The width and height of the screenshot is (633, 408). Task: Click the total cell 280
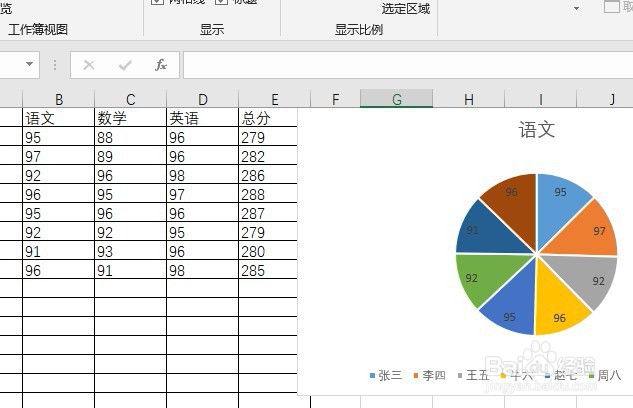pyautogui.click(x=268, y=251)
